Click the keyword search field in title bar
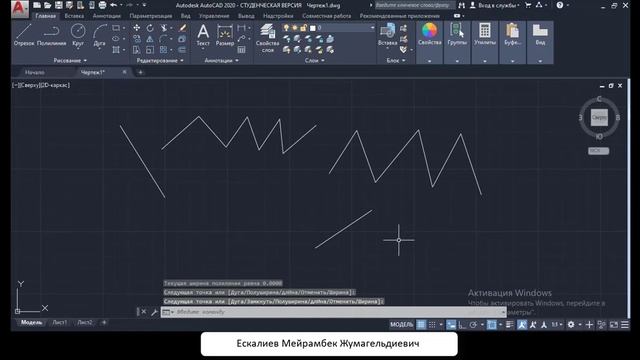 click(414, 5)
